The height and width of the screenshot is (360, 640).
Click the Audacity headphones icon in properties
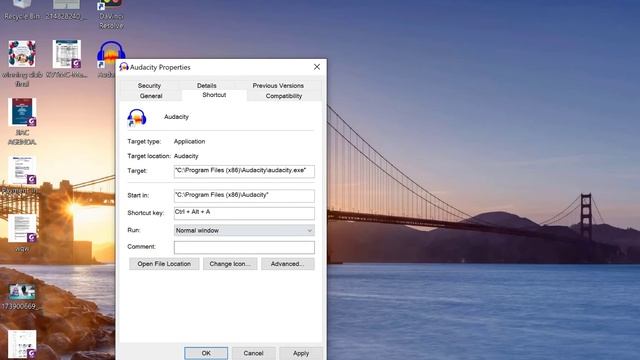(137, 118)
